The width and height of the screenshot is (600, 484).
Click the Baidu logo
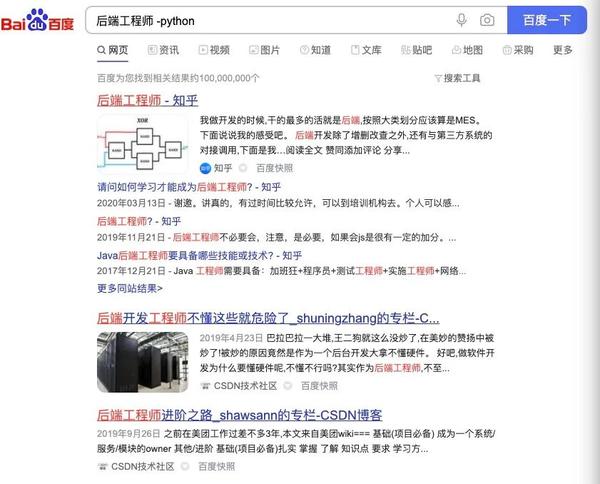click(37, 20)
